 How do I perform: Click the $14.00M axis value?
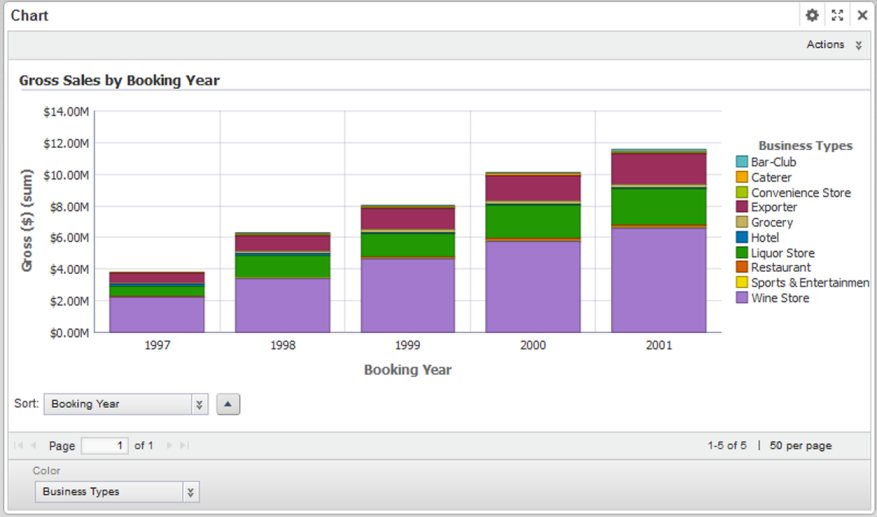coord(66,112)
